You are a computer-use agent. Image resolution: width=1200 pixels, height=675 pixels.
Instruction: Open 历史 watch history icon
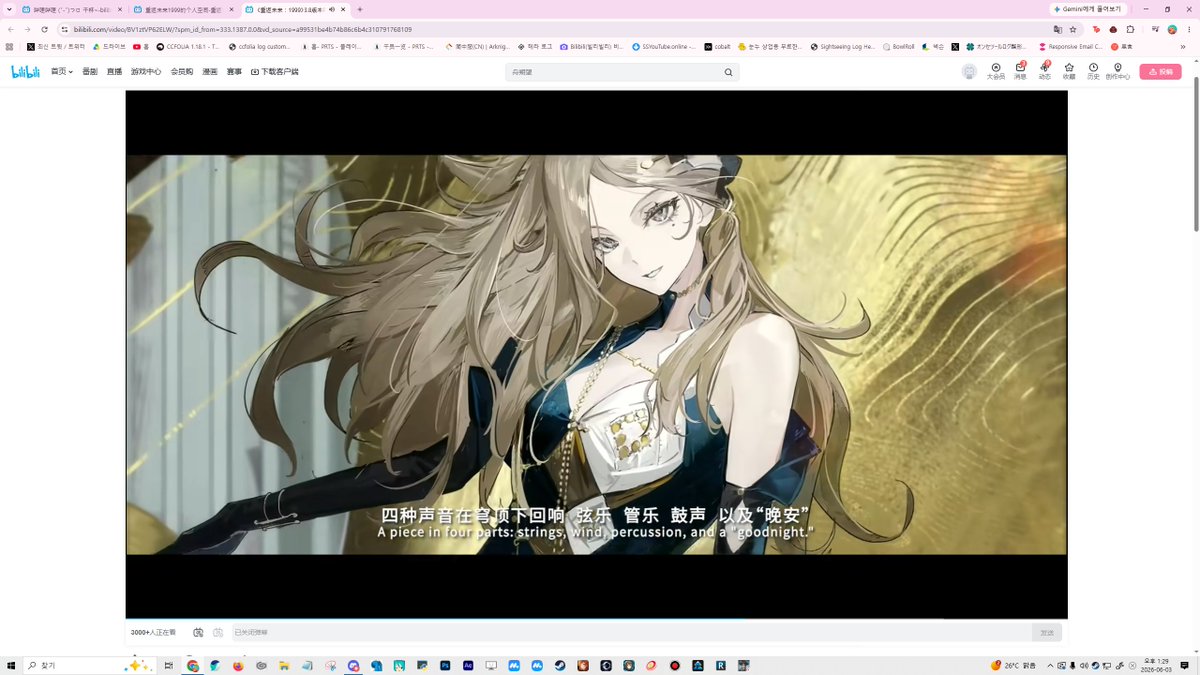coord(1093,71)
